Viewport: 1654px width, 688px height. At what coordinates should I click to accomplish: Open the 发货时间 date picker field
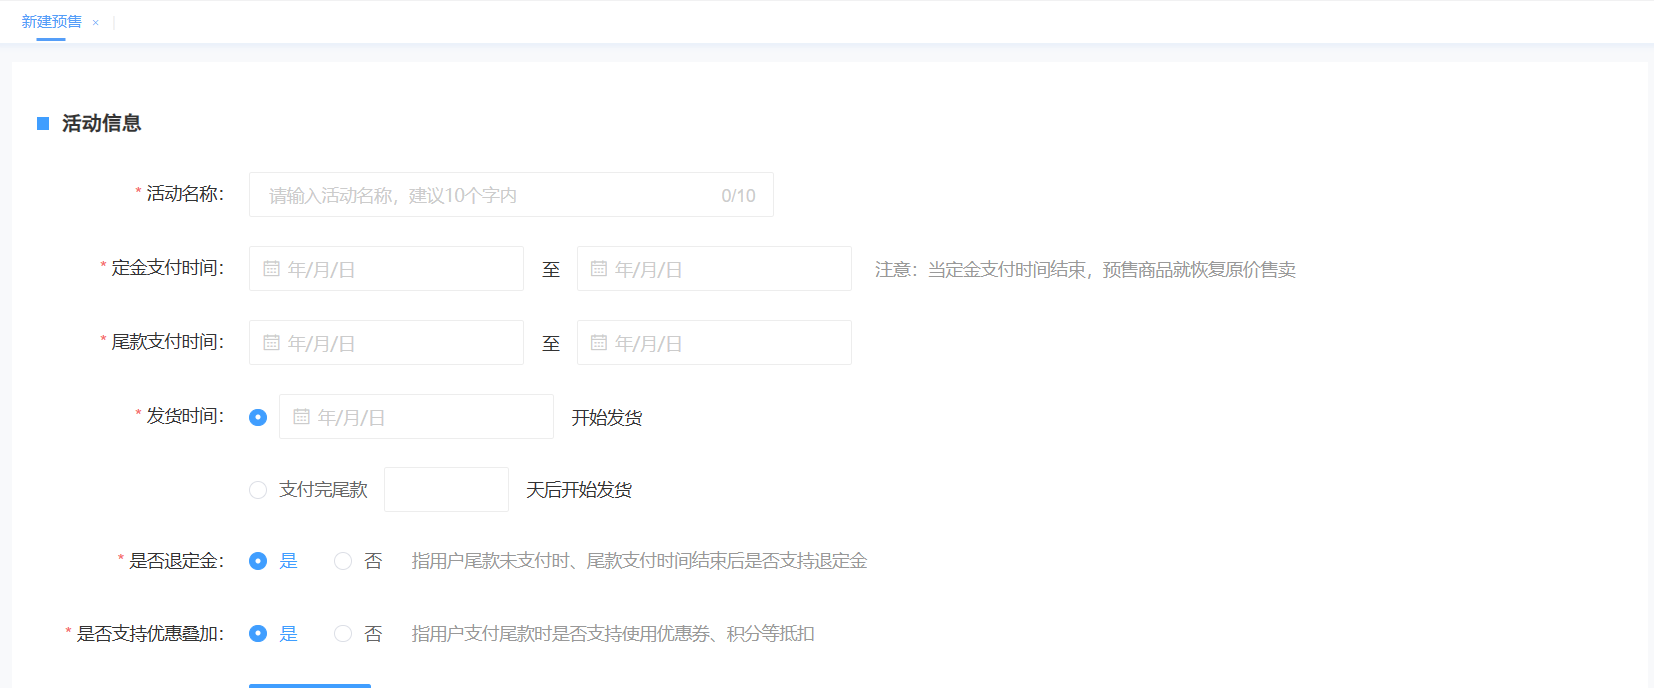(x=430, y=417)
